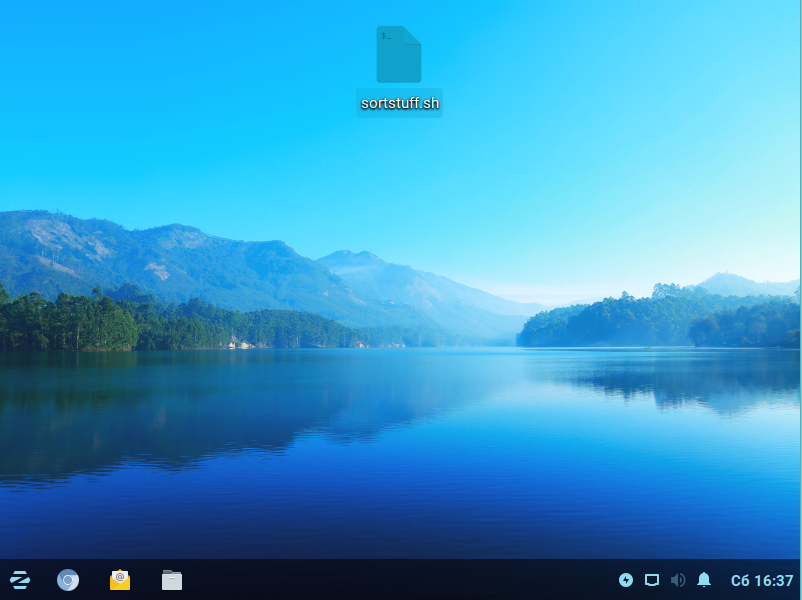This screenshot has height=600, width=802.
Task: Open the Zorin start menu
Action: click(19, 580)
